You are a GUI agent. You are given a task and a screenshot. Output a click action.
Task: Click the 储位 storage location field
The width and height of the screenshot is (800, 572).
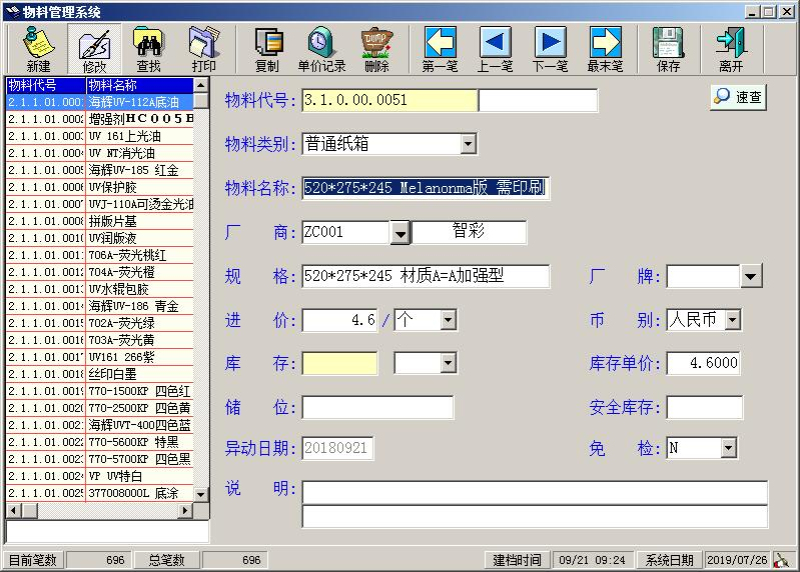[377, 408]
